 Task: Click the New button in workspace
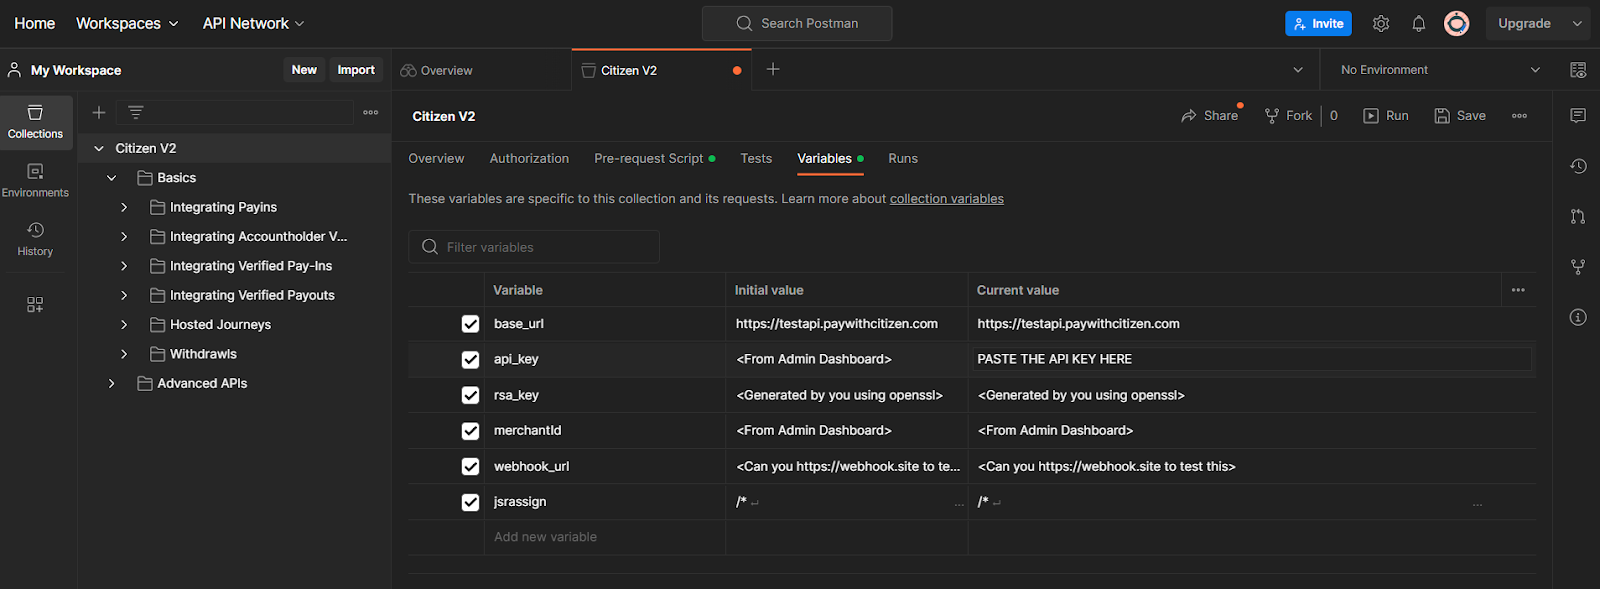coord(304,70)
